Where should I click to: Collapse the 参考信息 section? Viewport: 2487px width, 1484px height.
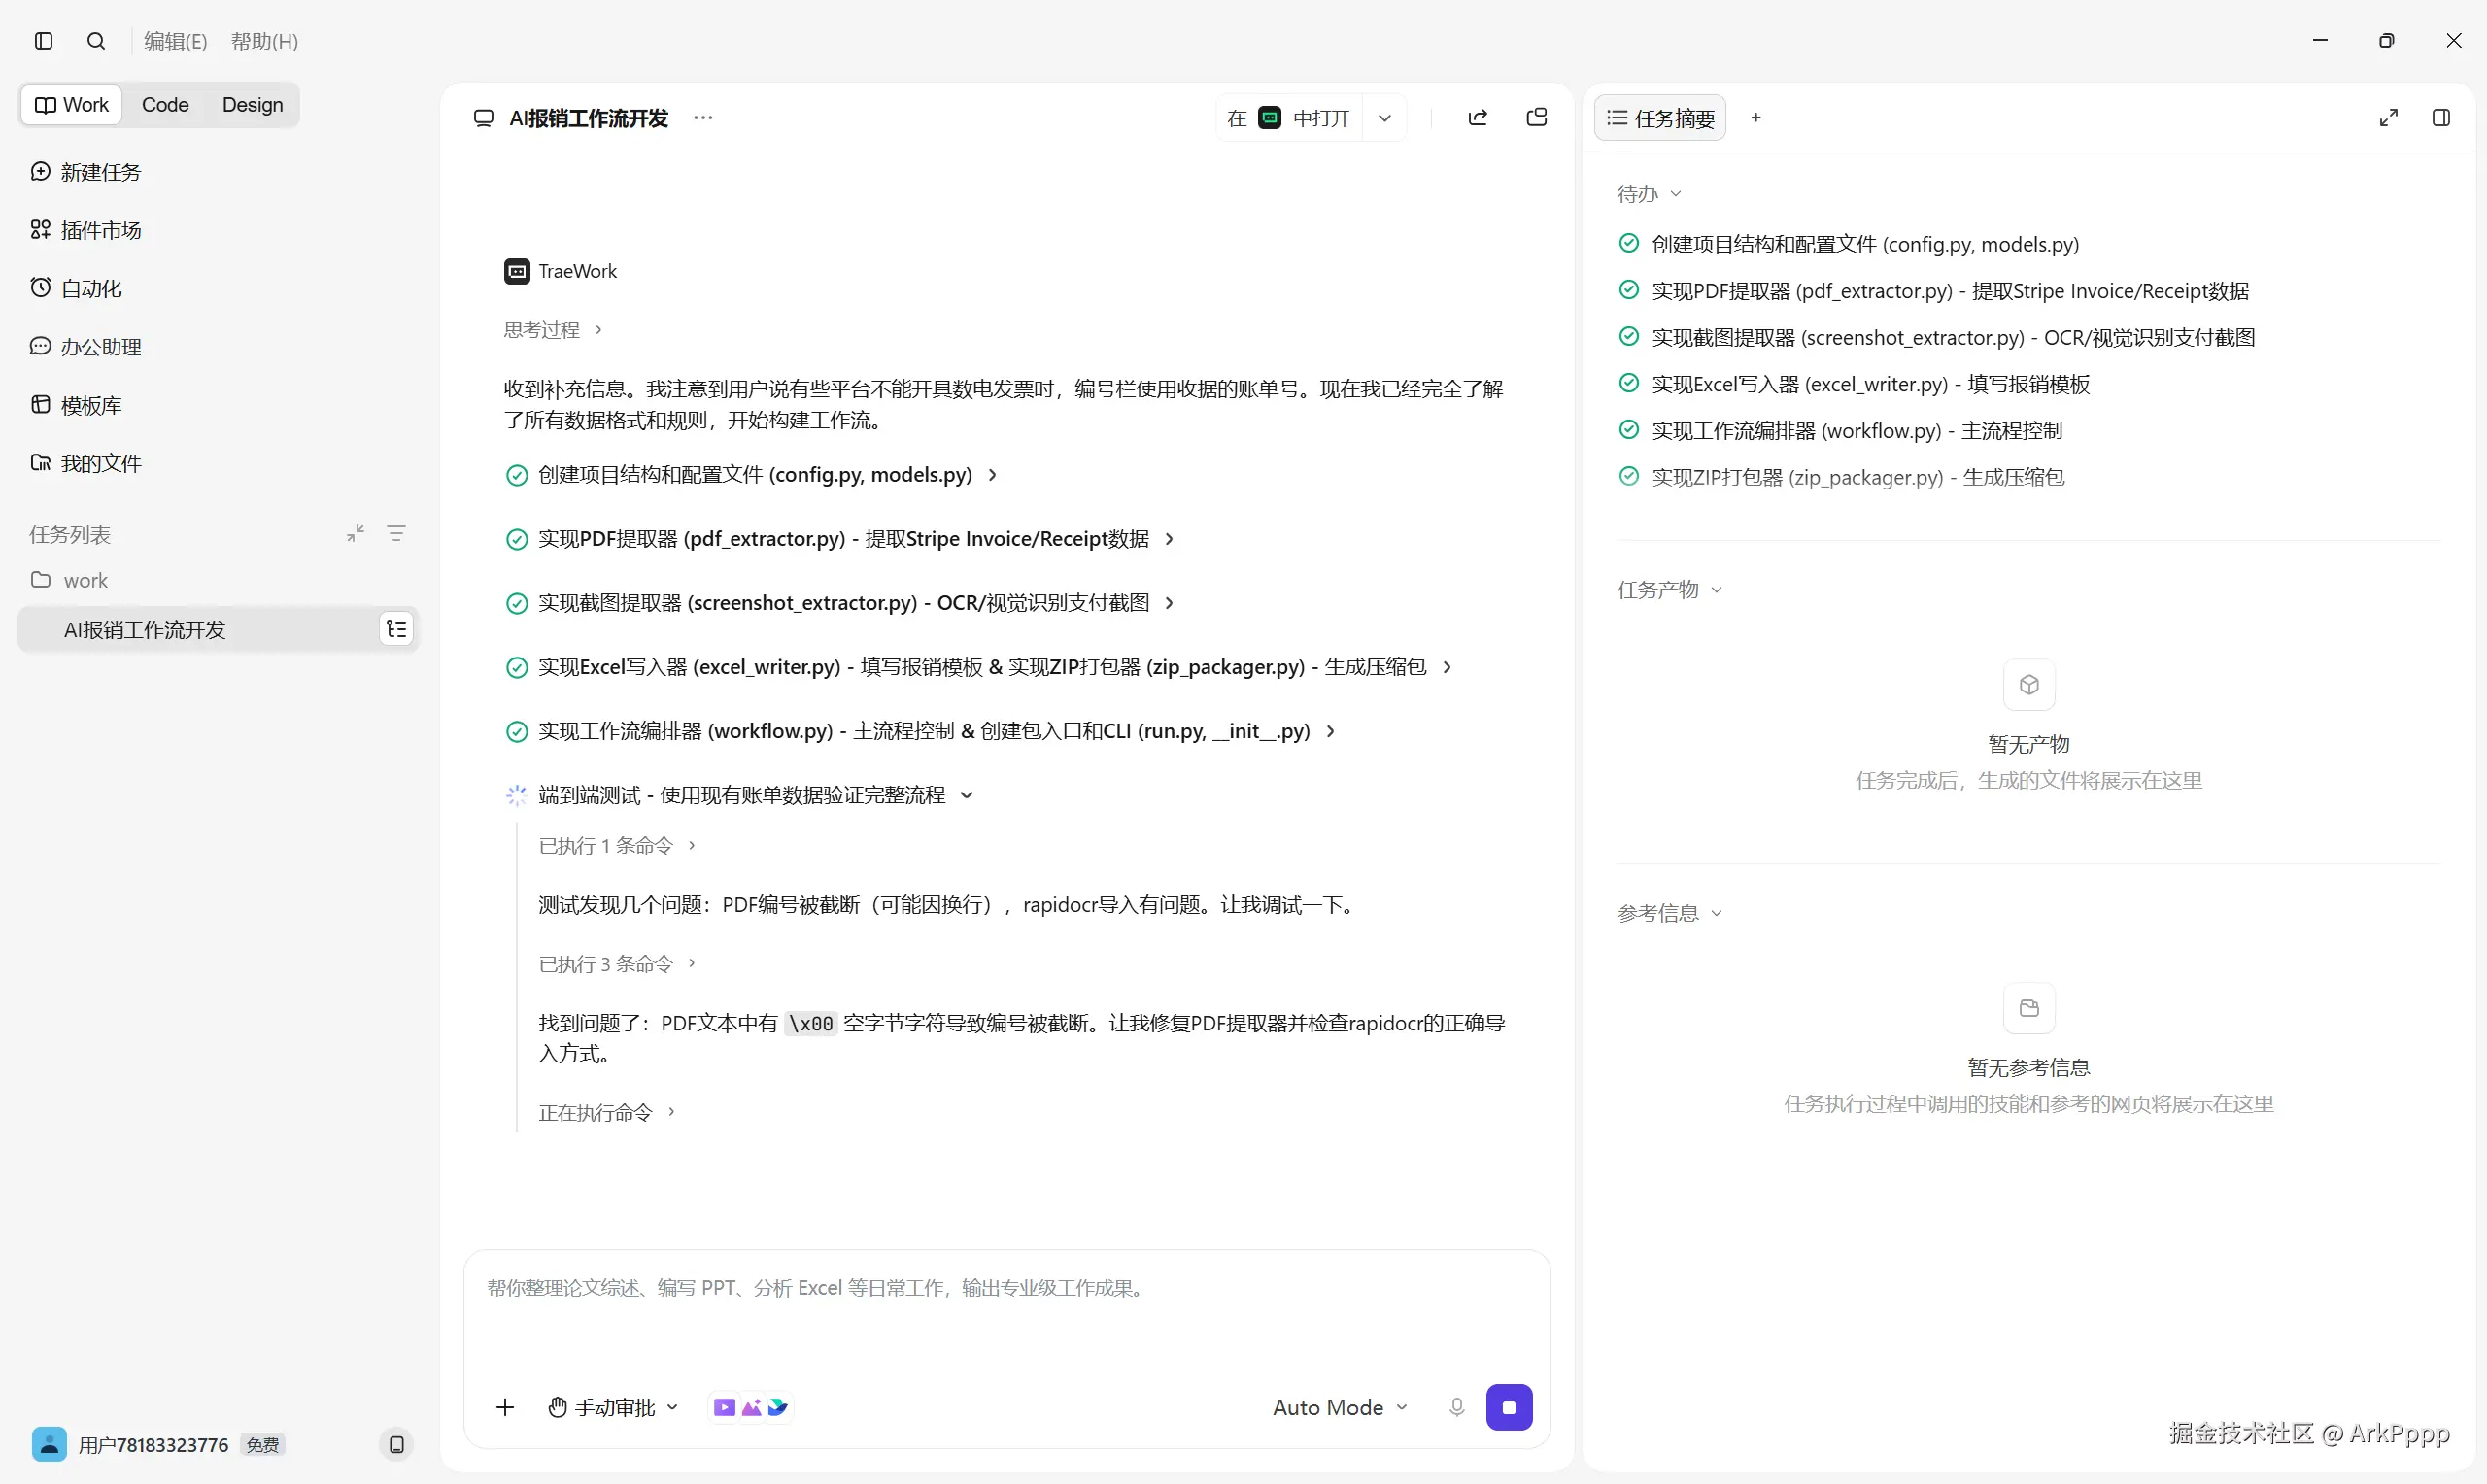[x=1669, y=913]
